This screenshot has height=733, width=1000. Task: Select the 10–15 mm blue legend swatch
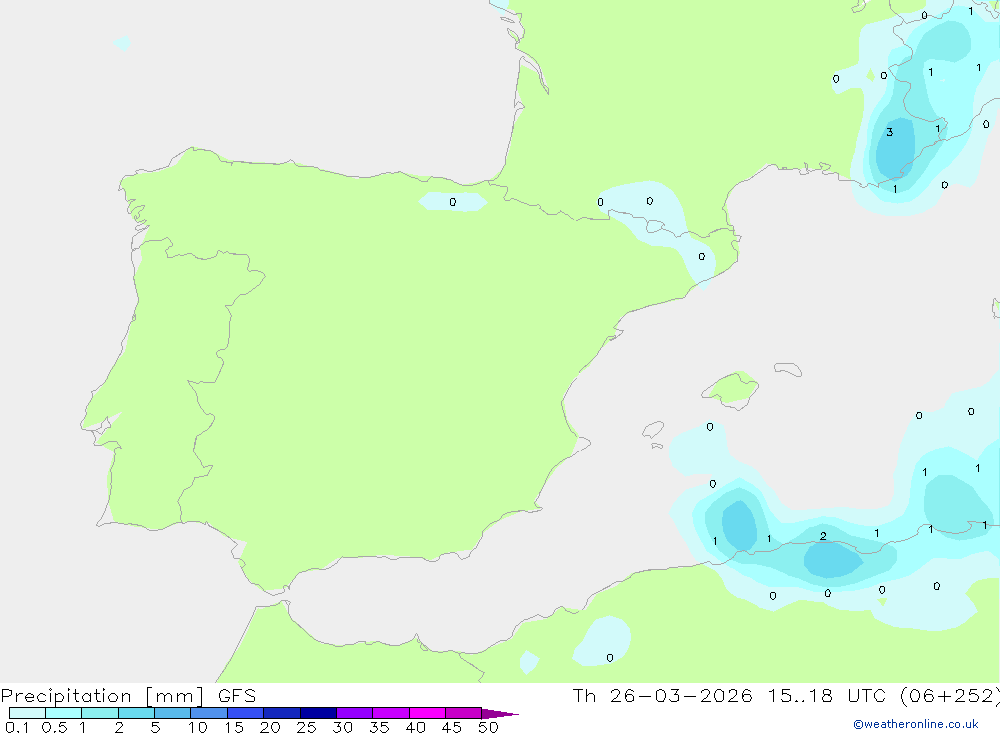point(209,713)
